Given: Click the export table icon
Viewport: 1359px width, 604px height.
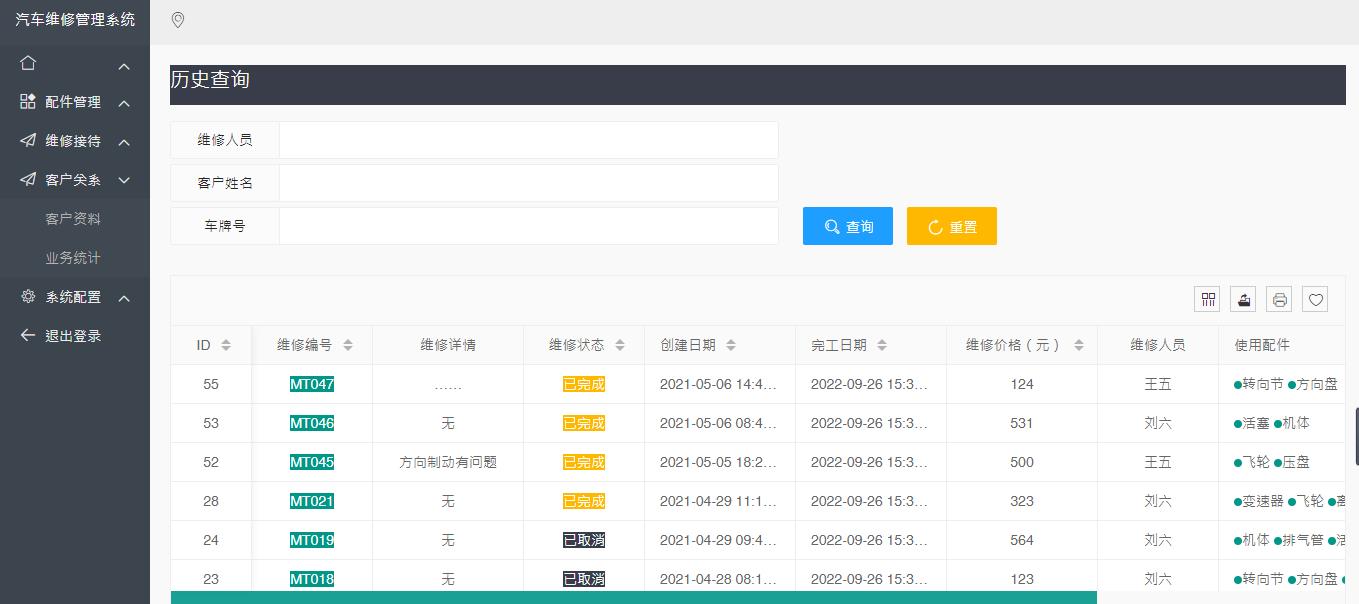Looking at the screenshot, I should pos(1243,299).
